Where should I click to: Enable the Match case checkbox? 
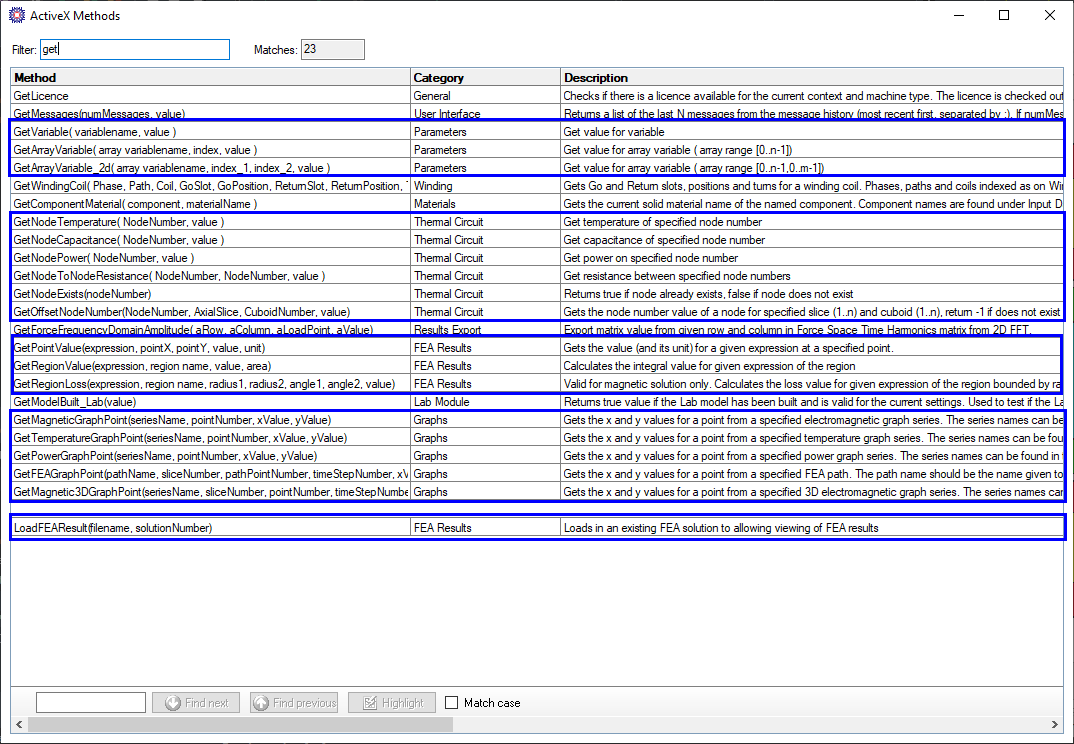pos(451,702)
